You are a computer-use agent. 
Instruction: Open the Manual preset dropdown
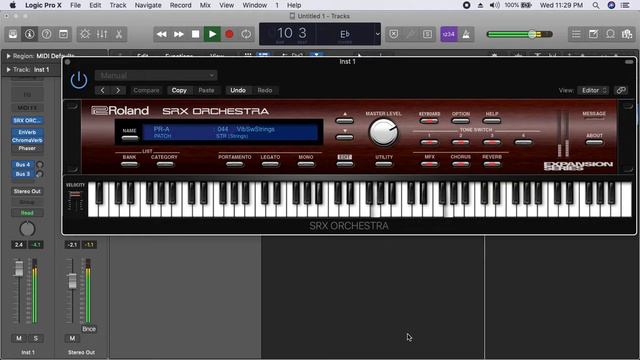(156, 76)
